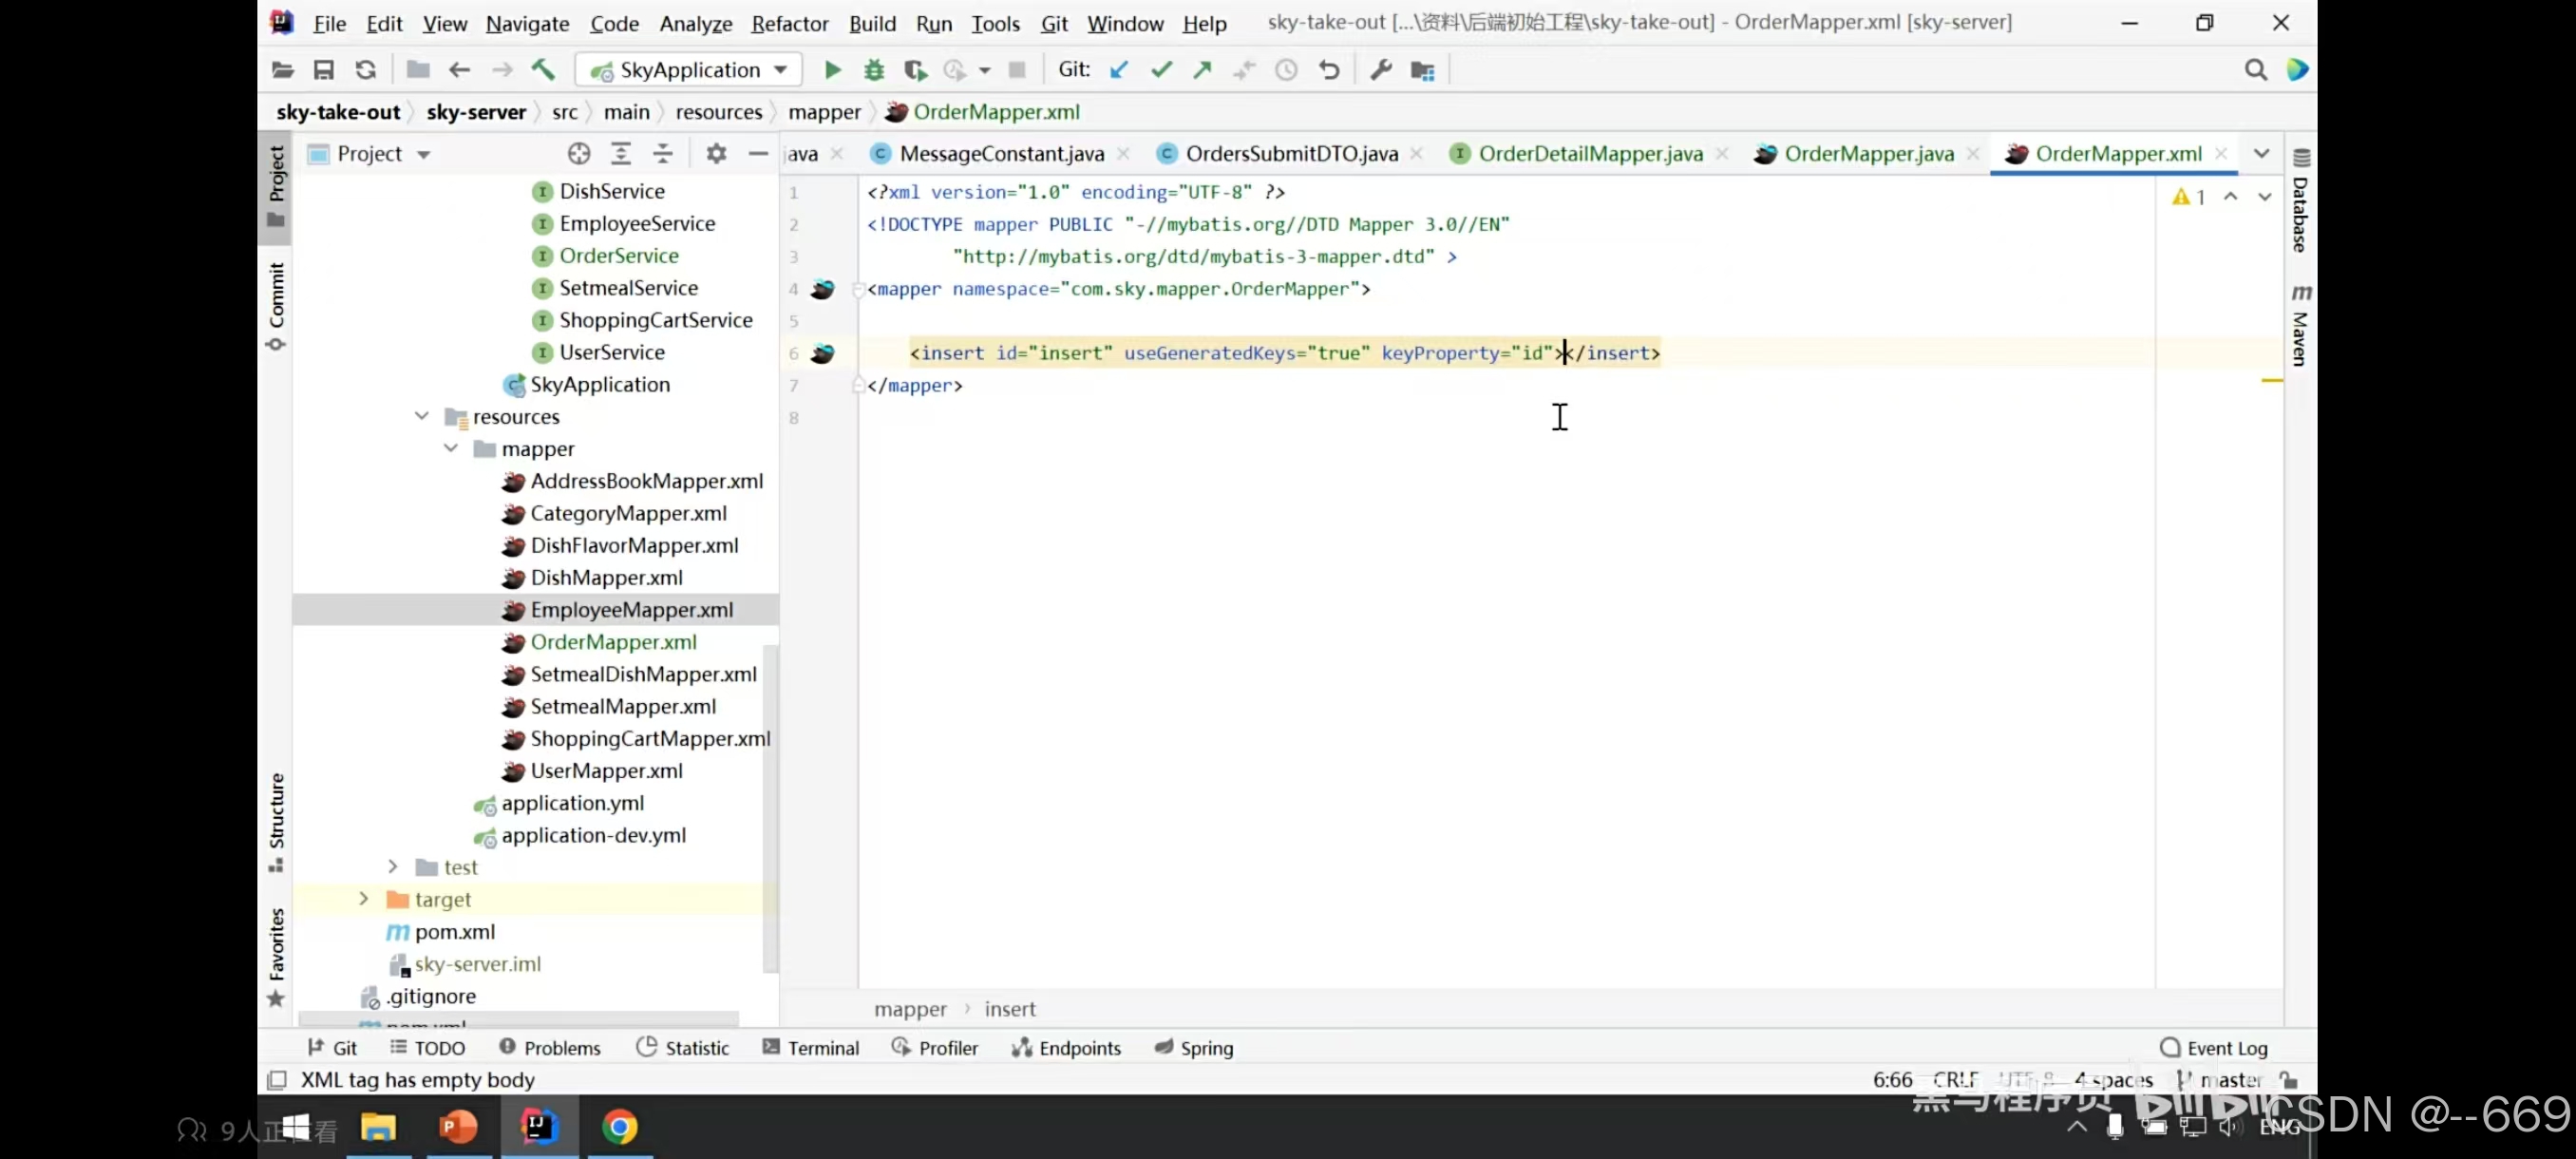Click the green Run button

point(832,70)
